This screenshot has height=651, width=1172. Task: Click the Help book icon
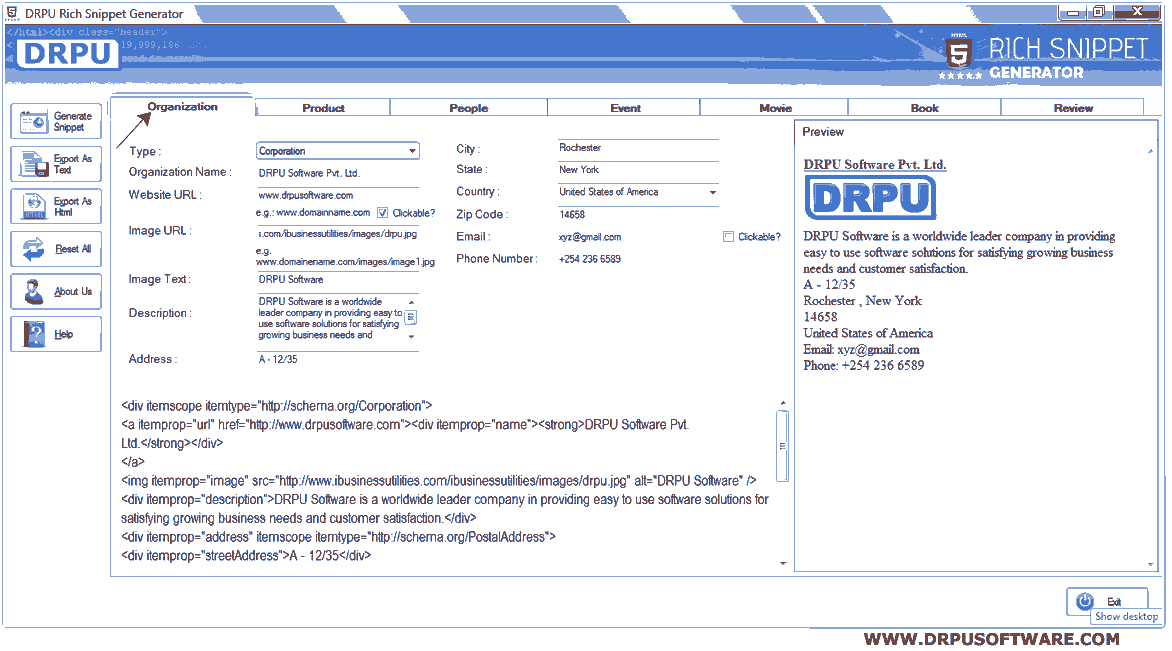pos(34,334)
